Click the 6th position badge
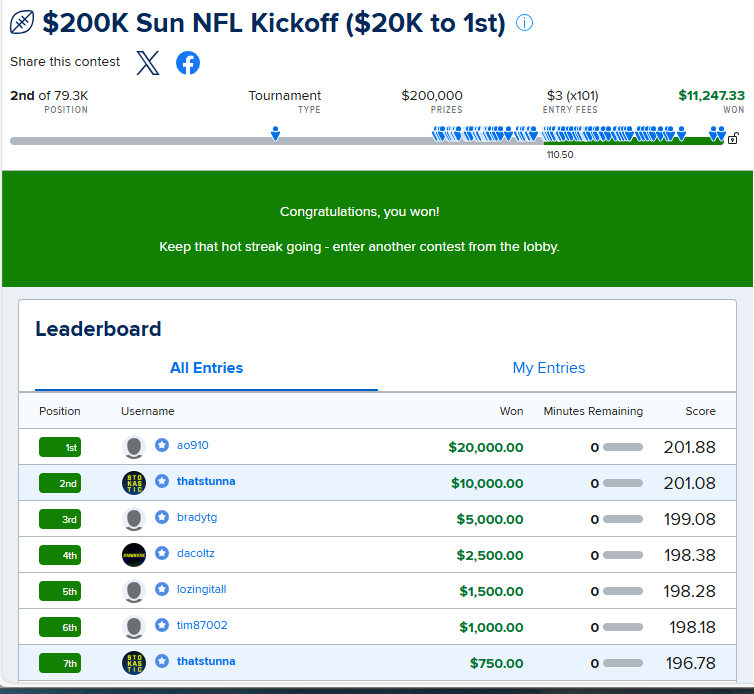The width and height of the screenshot is (754, 694). [x=60, y=628]
